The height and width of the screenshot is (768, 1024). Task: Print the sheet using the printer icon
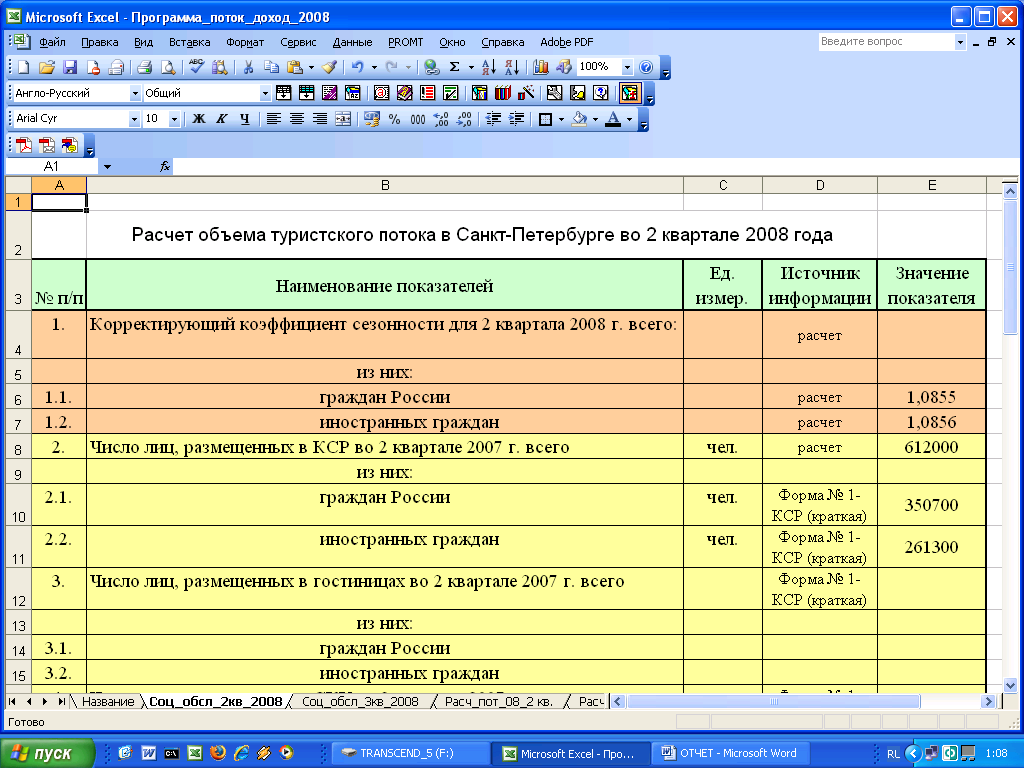[144, 67]
